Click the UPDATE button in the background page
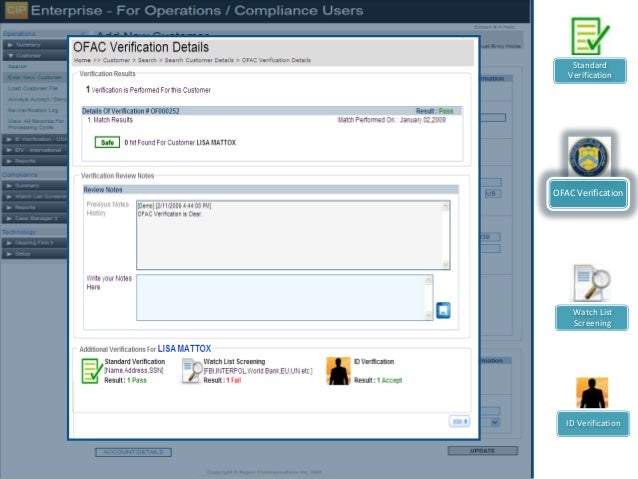The height and width of the screenshot is (479, 638). [x=483, y=451]
